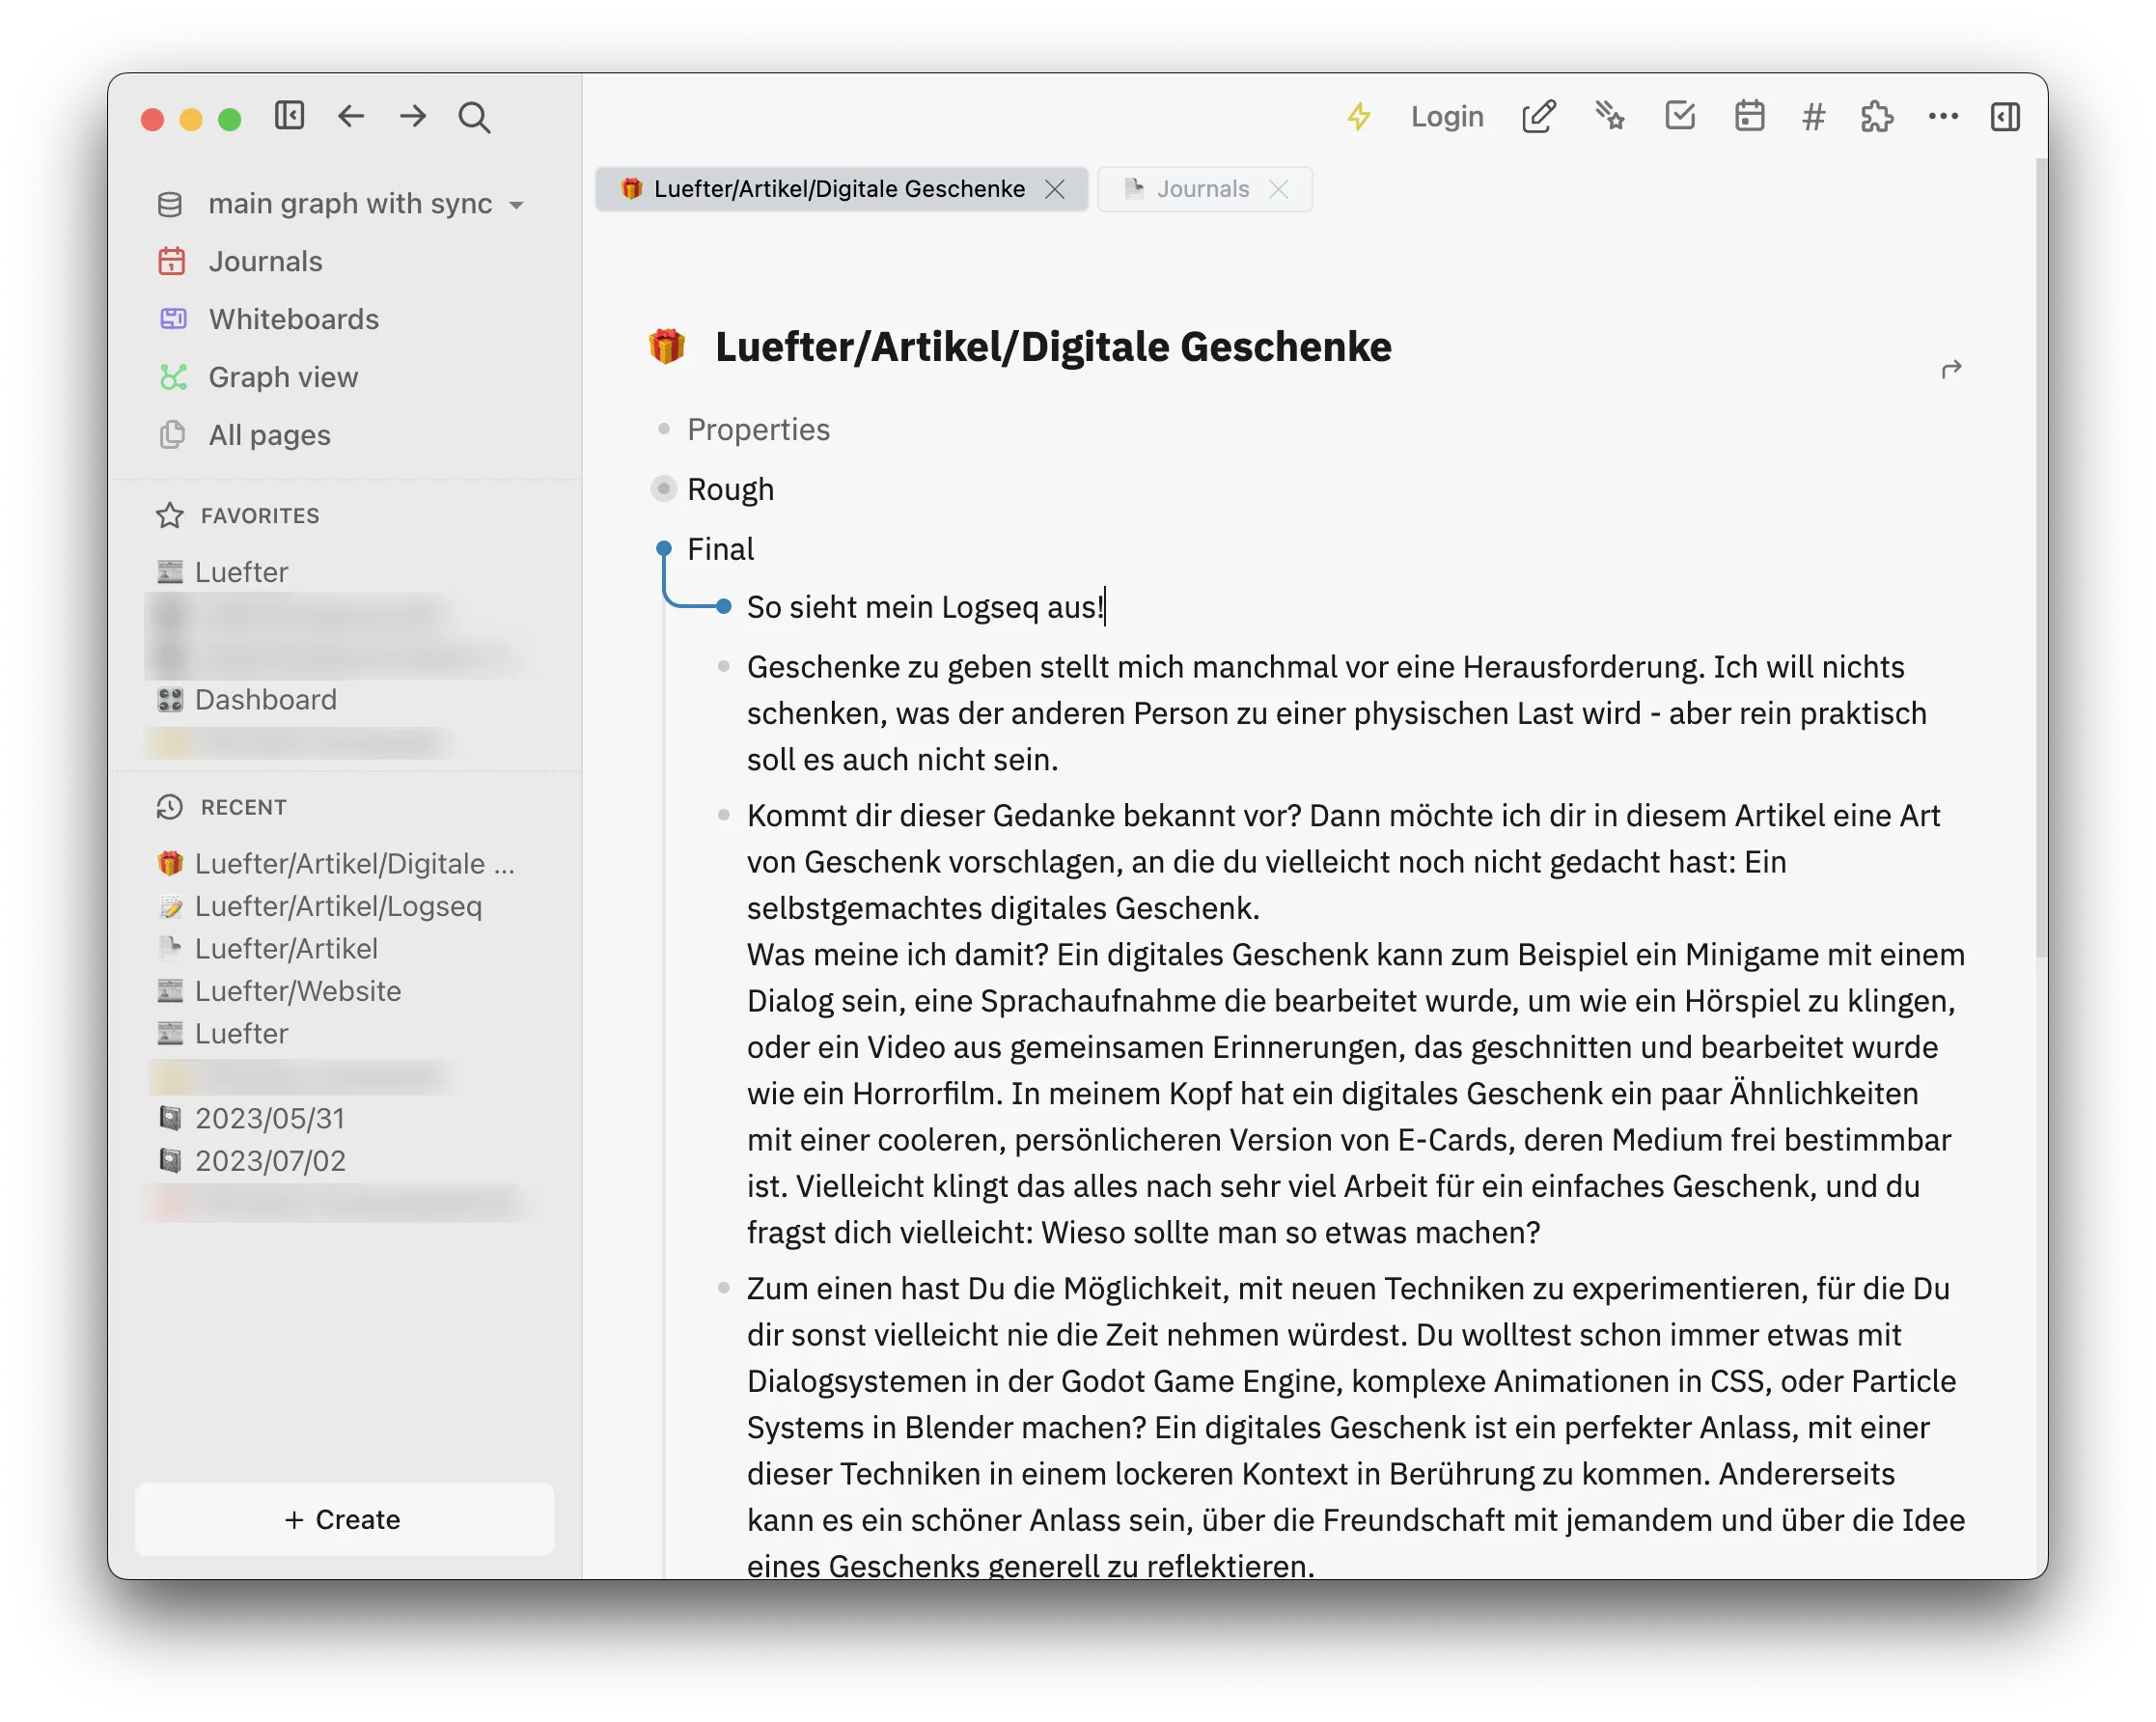Toggle the left sidebar icon
Screen dimensions: 2156x1722
click(289, 116)
